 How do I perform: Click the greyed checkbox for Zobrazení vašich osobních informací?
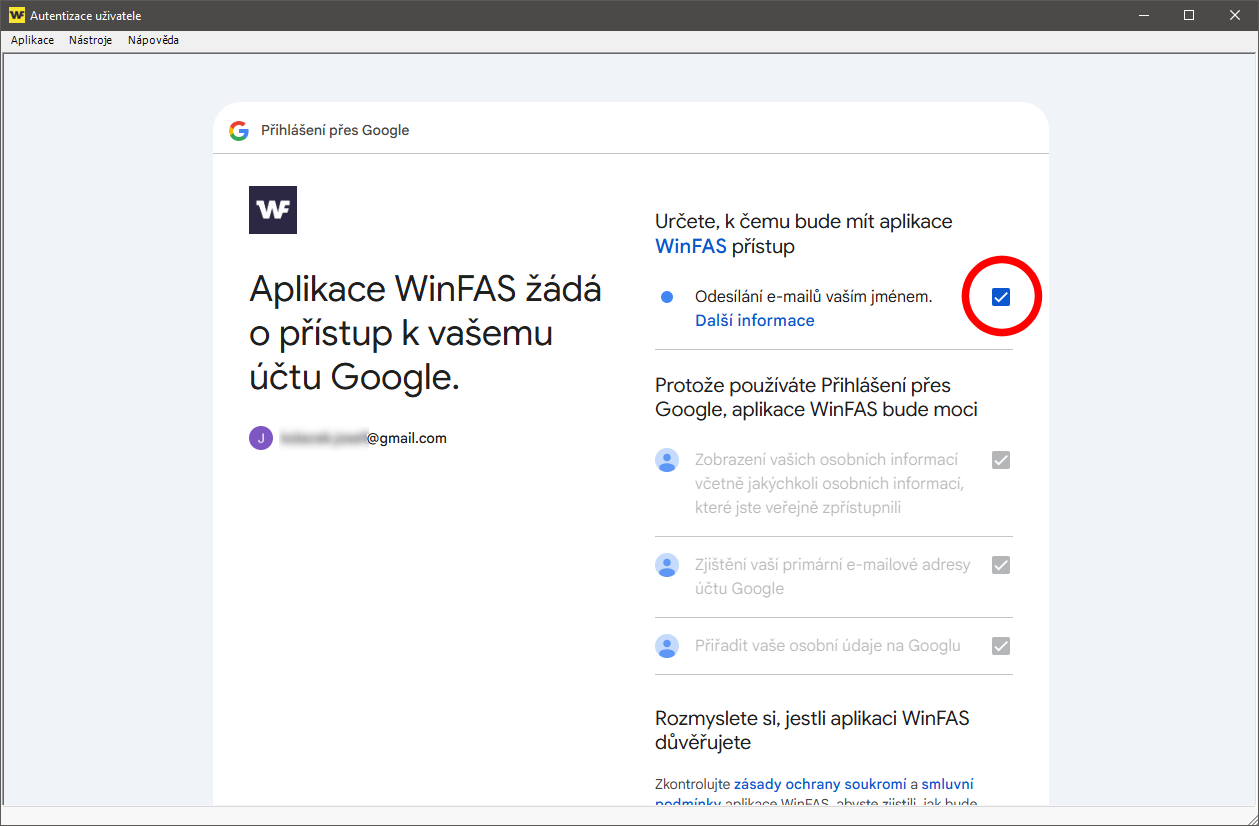pos(1001,460)
